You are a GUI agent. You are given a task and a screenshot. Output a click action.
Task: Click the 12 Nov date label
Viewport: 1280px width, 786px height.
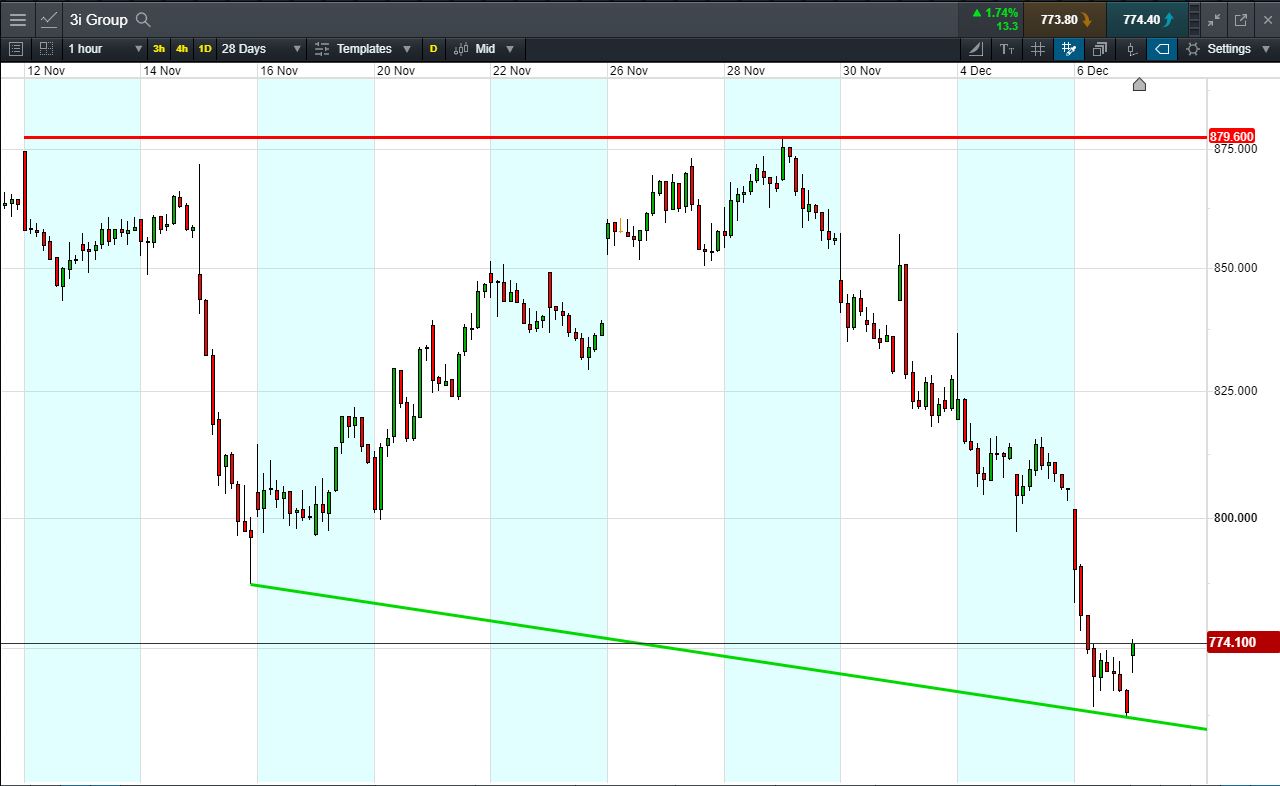(47, 71)
